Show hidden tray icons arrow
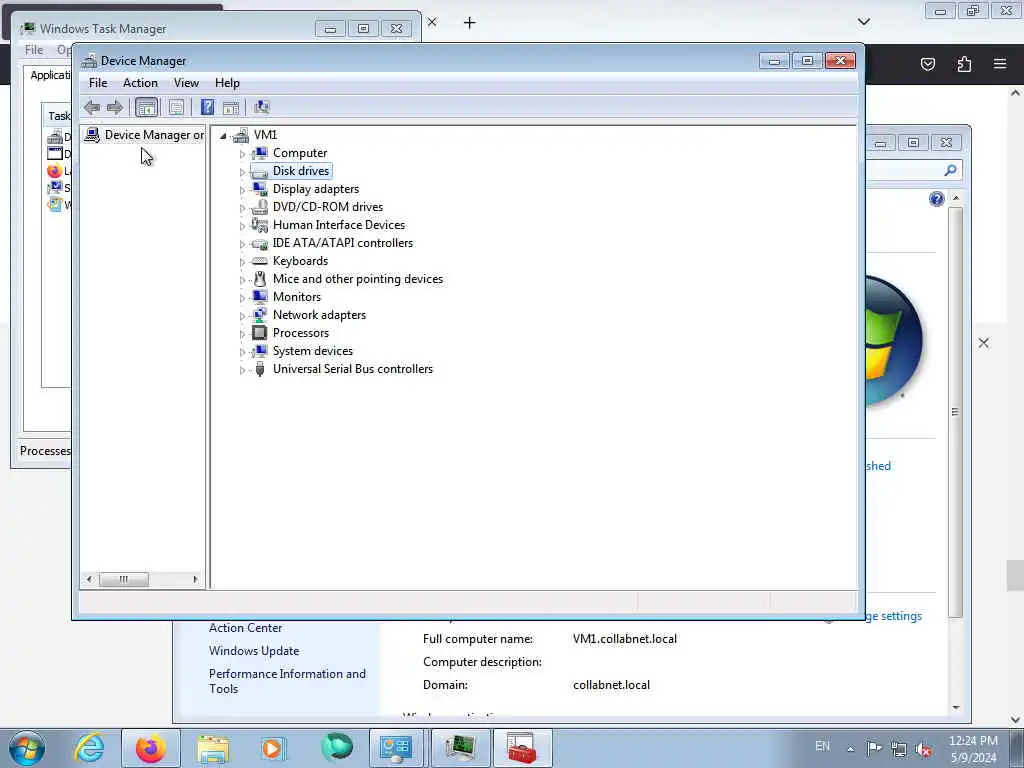Image resolution: width=1024 pixels, height=768 pixels. pos(850,749)
